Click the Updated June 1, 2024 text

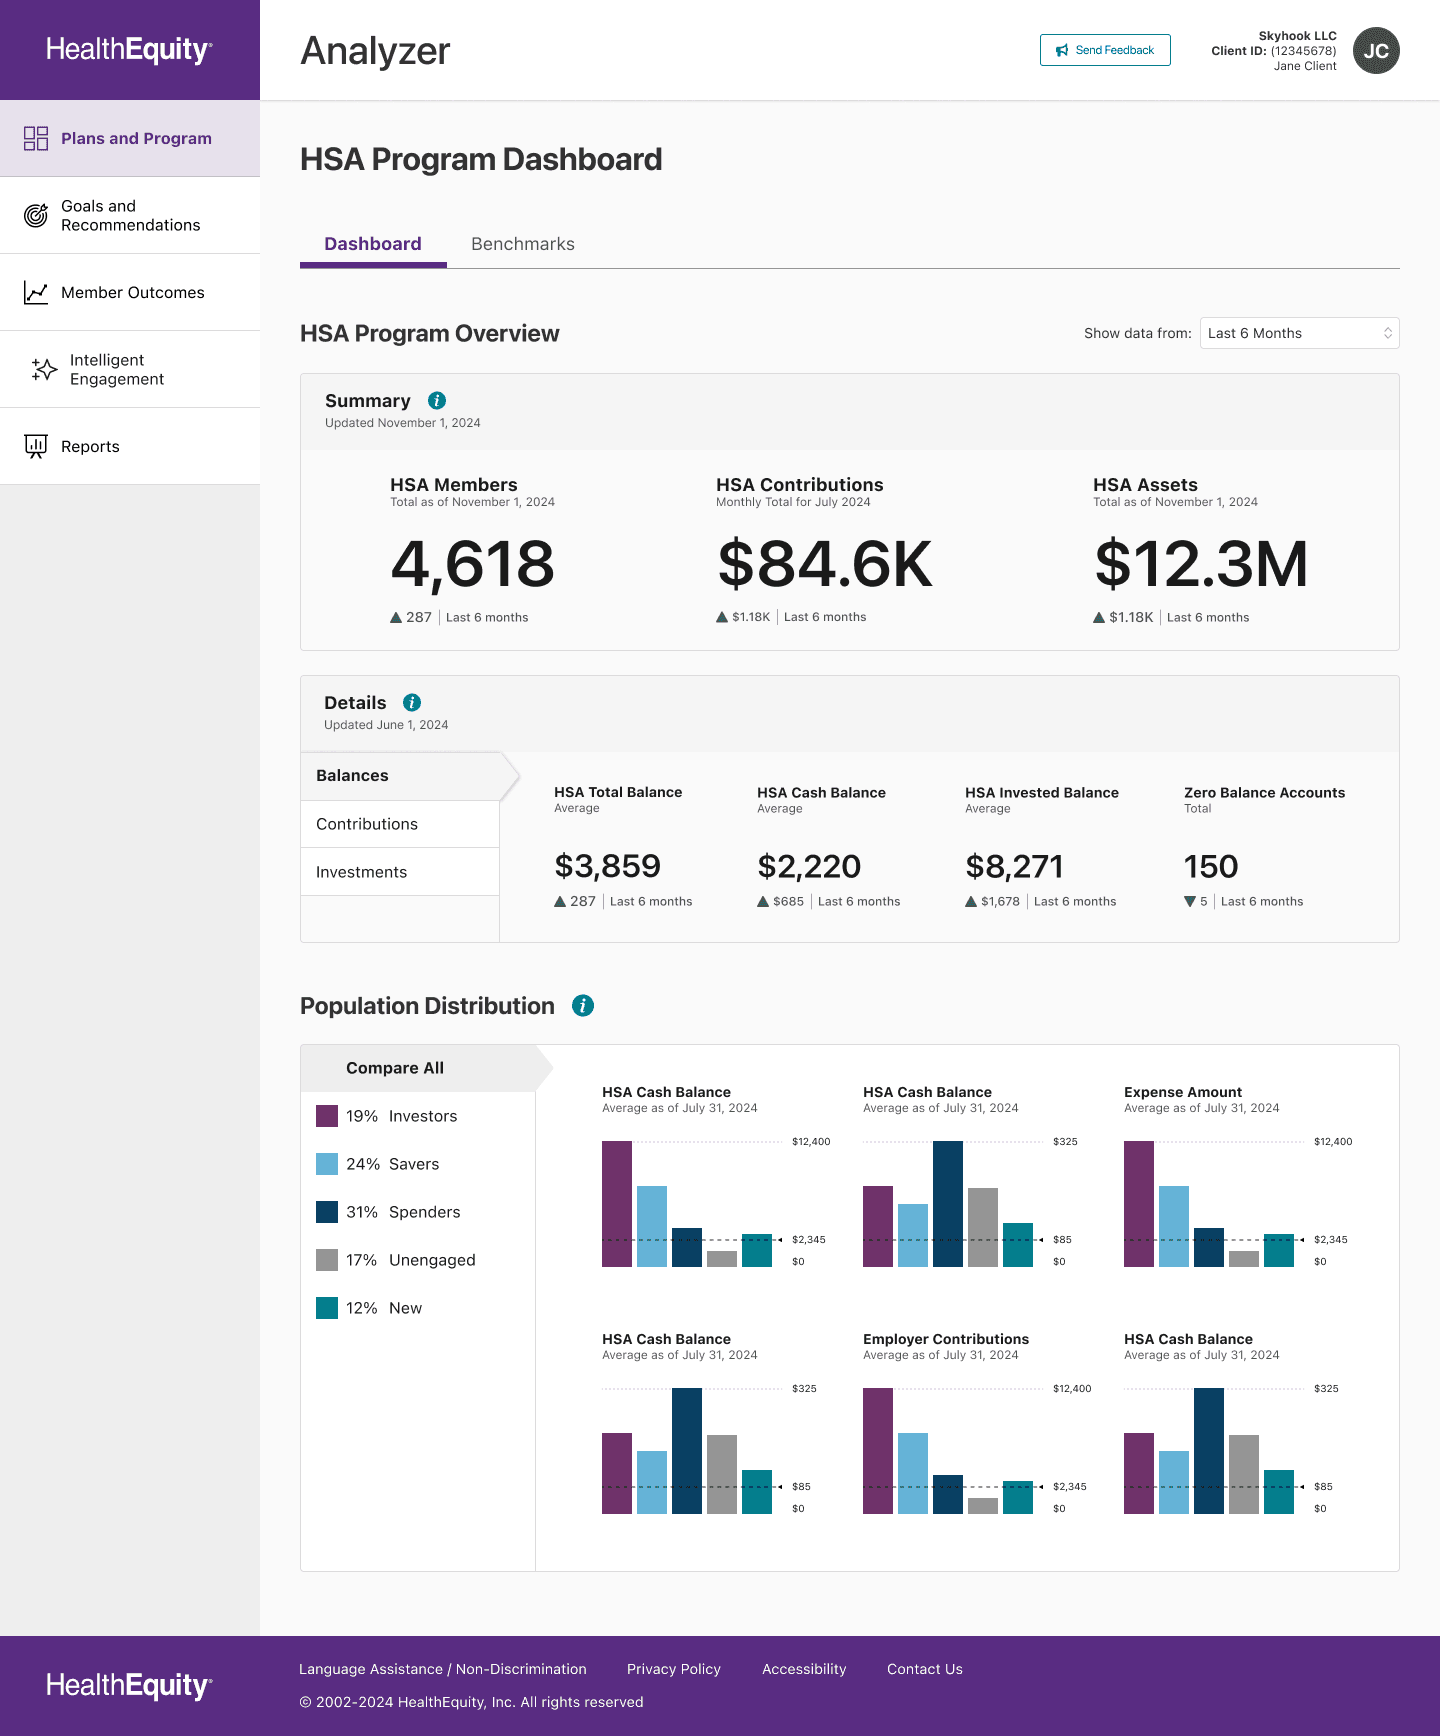[386, 725]
